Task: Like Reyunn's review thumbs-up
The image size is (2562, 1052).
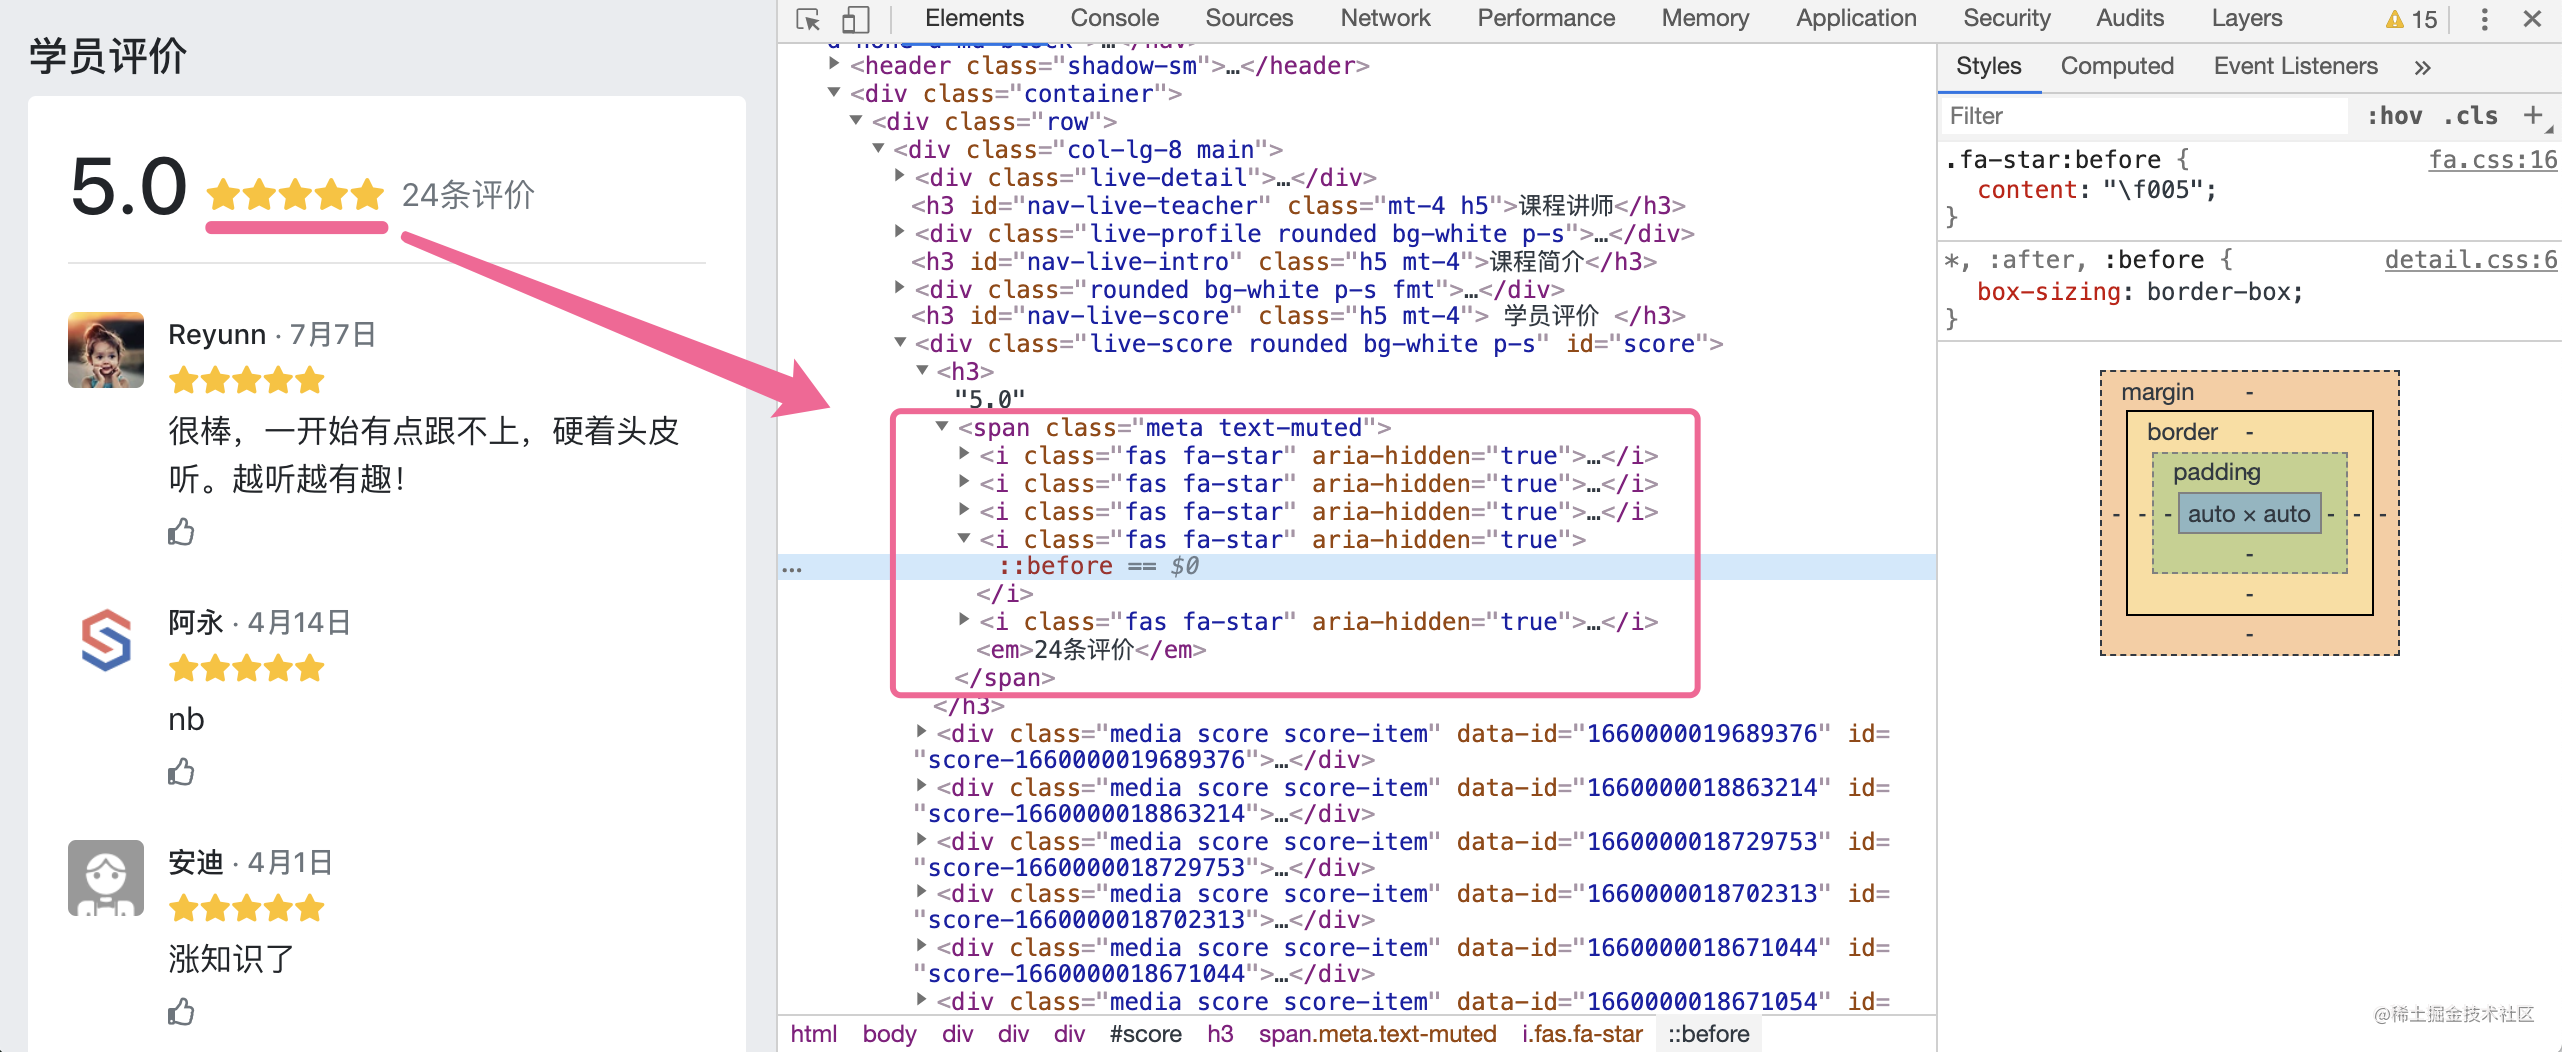Action: 181,531
